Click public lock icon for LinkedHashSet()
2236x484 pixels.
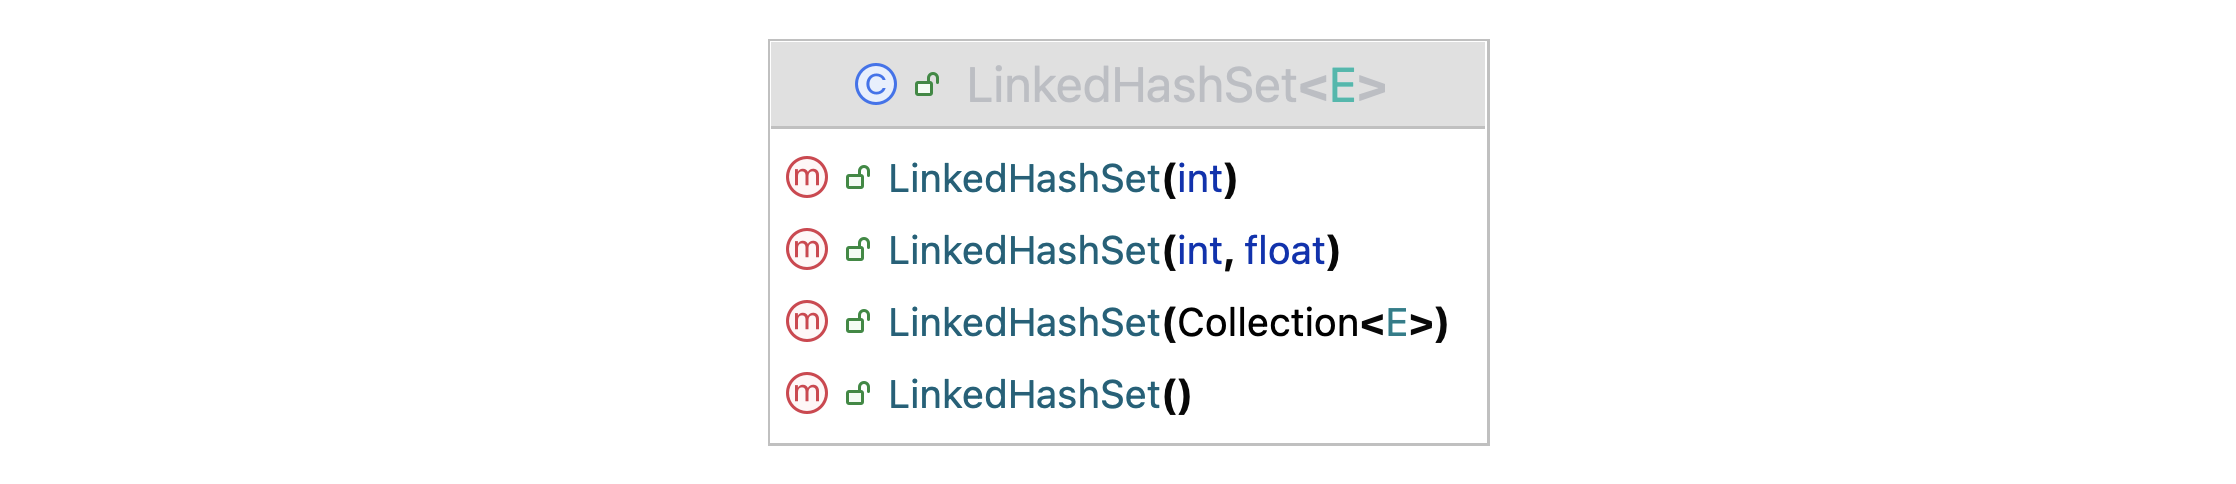coord(858,394)
